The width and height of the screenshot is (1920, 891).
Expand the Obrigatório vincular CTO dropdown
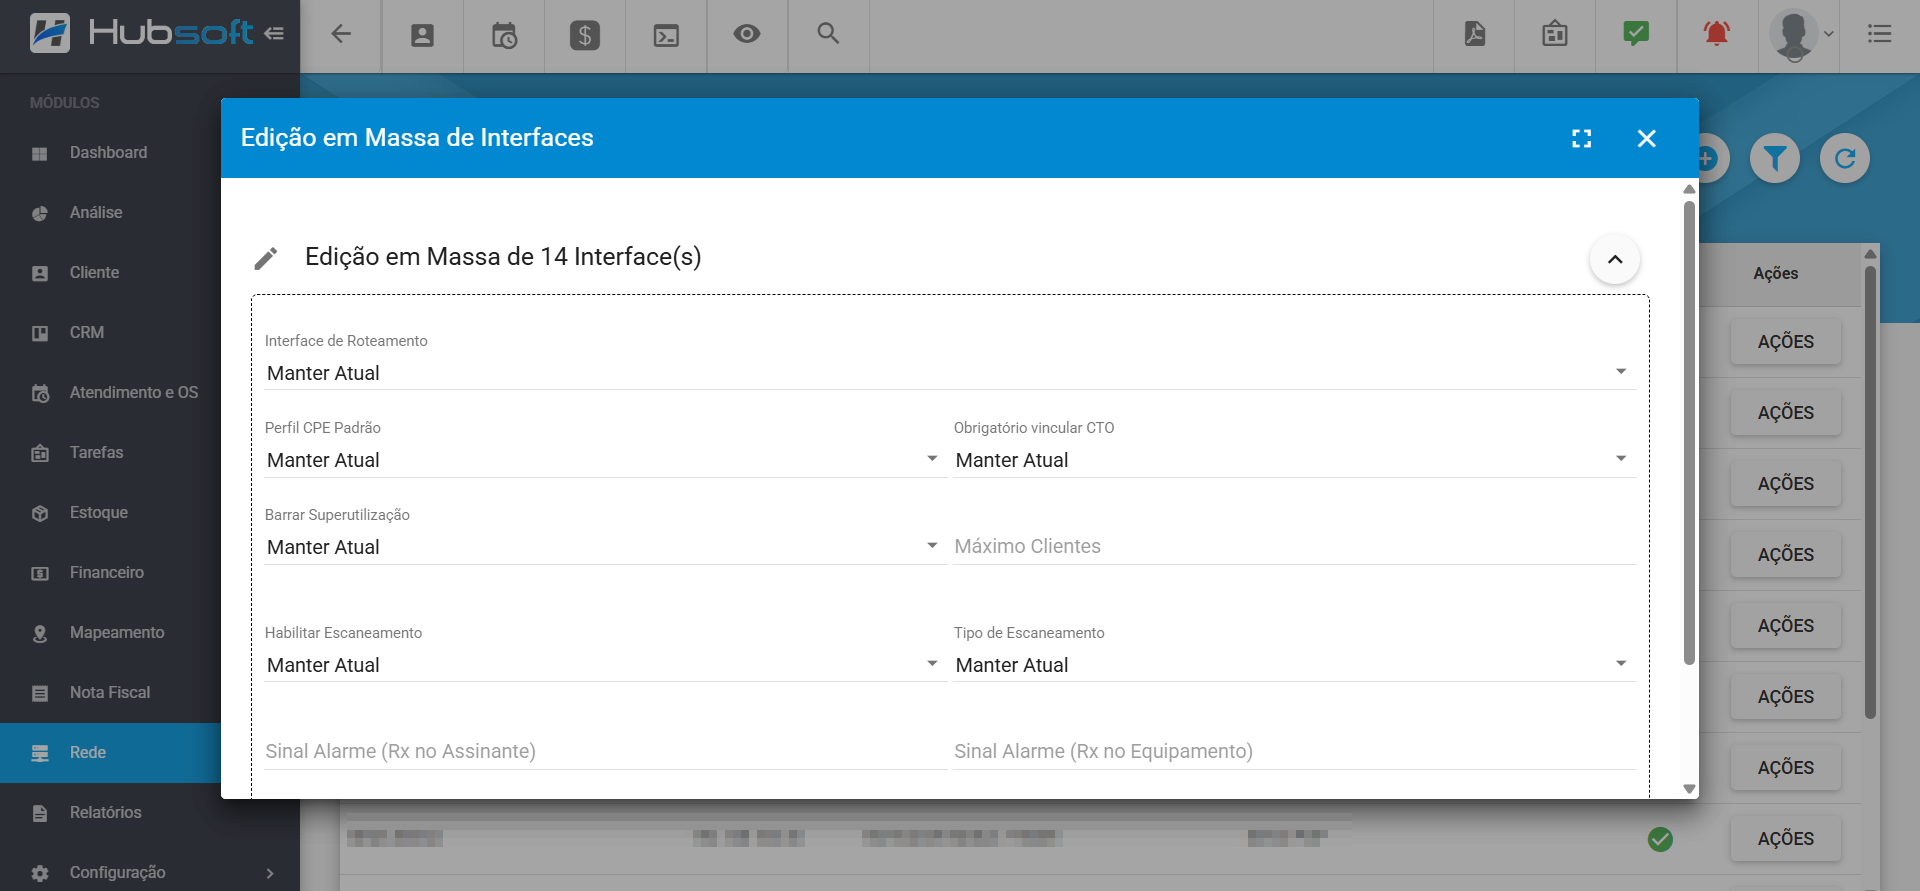click(x=1293, y=460)
